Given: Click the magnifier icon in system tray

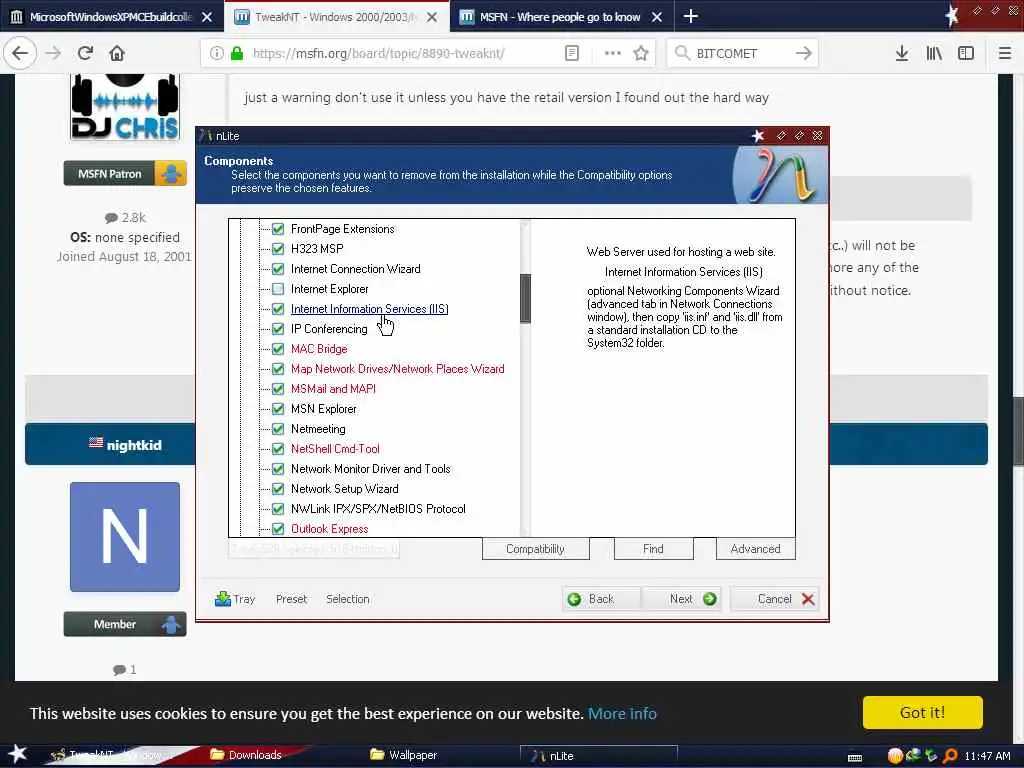Looking at the screenshot, I should tap(950, 756).
